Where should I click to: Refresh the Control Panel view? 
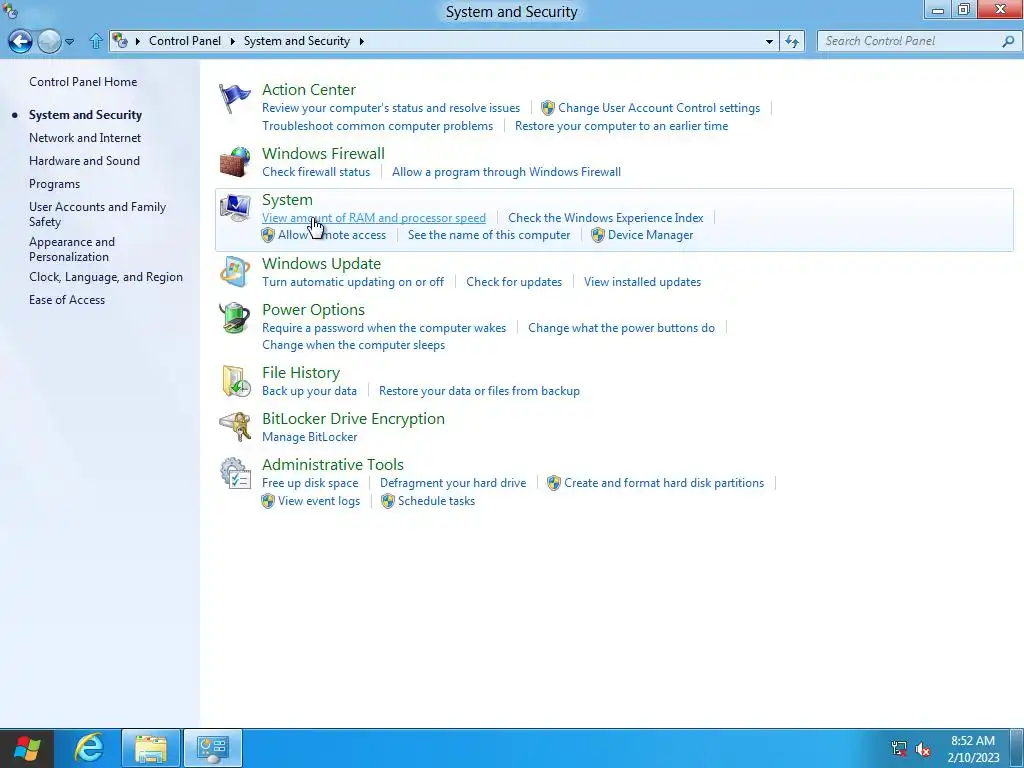coord(792,41)
